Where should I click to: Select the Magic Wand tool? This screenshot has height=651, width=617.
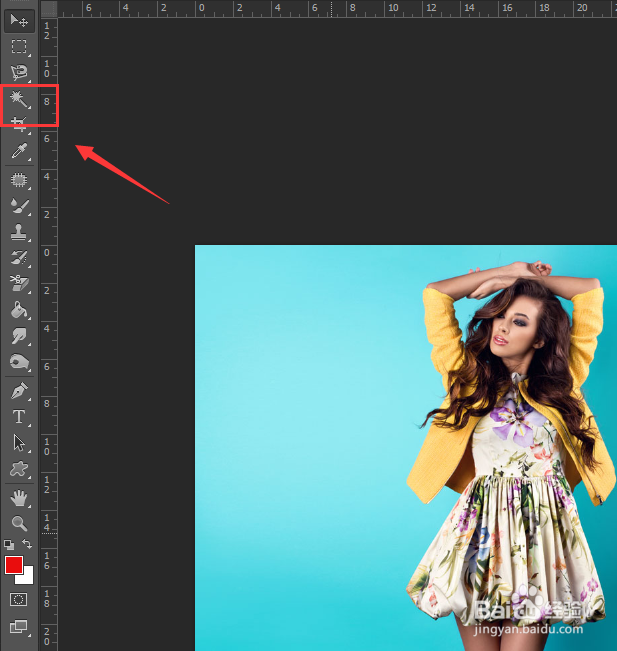[19, 99]
